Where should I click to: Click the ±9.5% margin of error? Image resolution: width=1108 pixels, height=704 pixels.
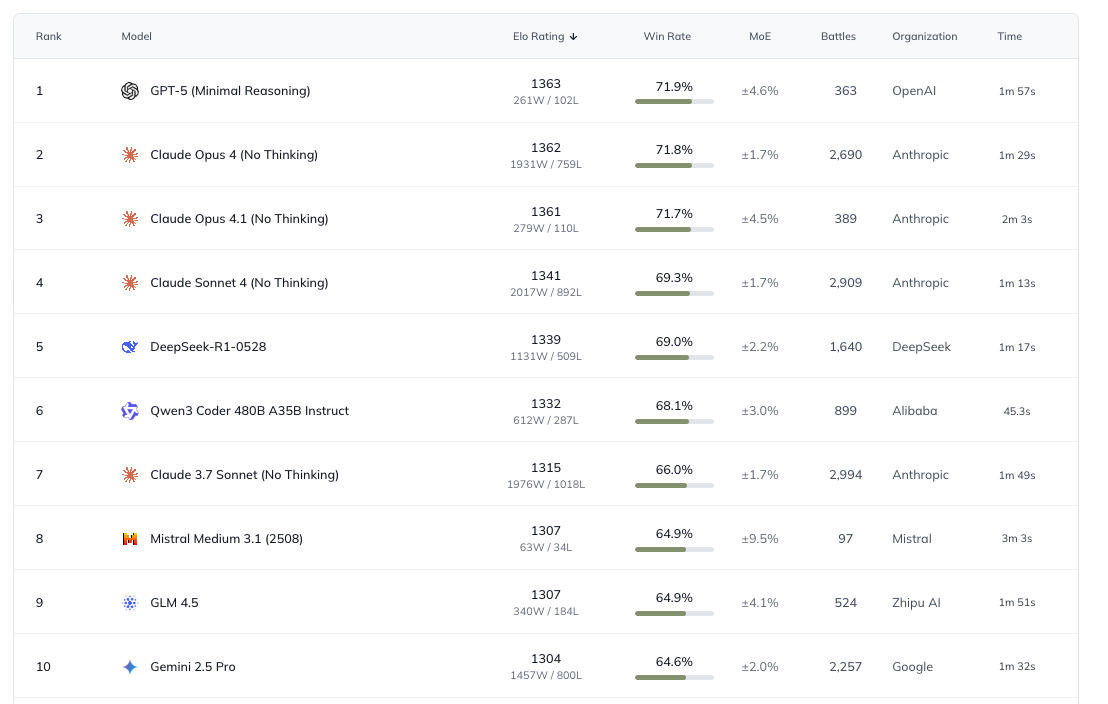(760, 539)
